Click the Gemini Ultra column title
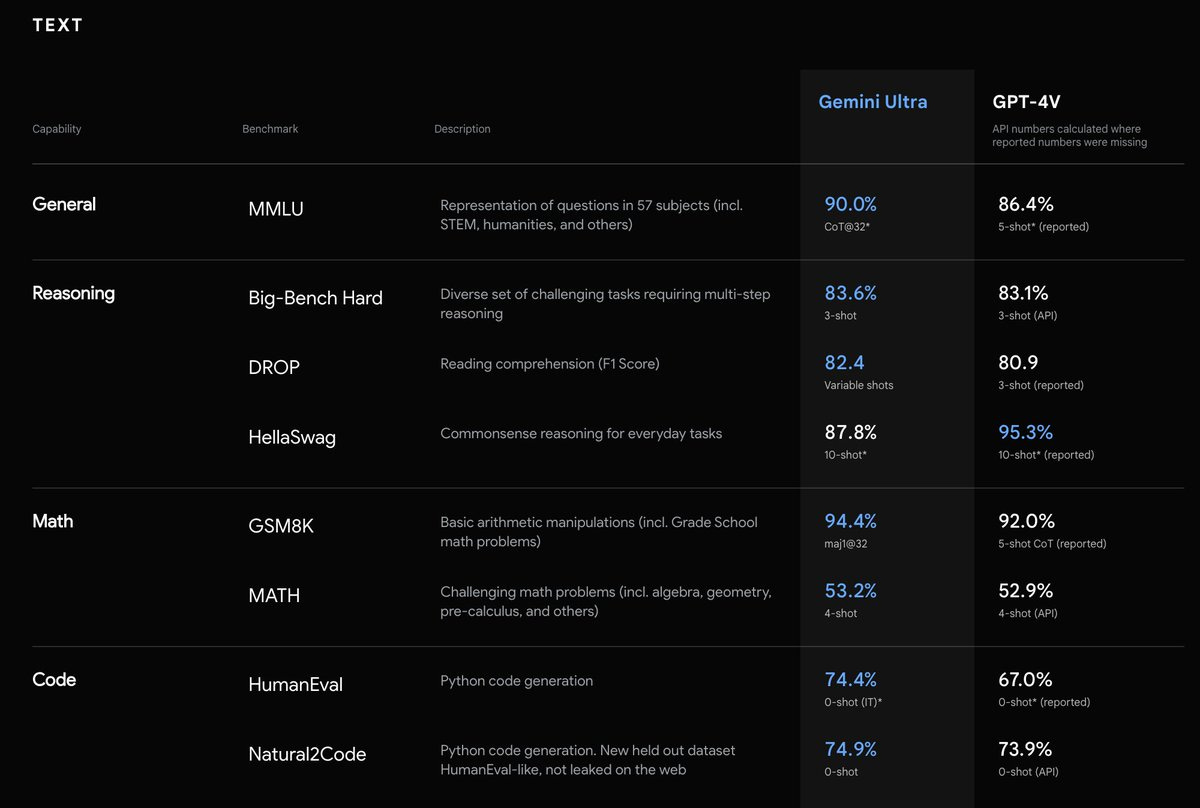Image resolution: width=1200 pixels, height=808 pixels. pyautogui.click(x=873, y=102)
